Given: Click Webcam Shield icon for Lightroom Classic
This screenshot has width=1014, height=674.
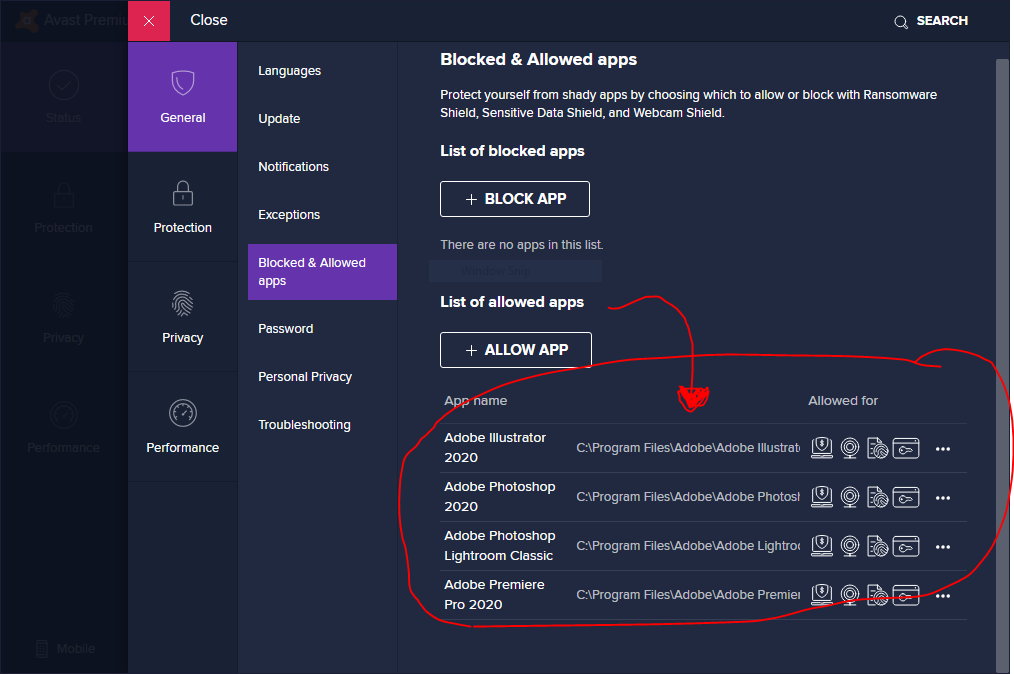Looking at the screenshot, I should [850, 546].
